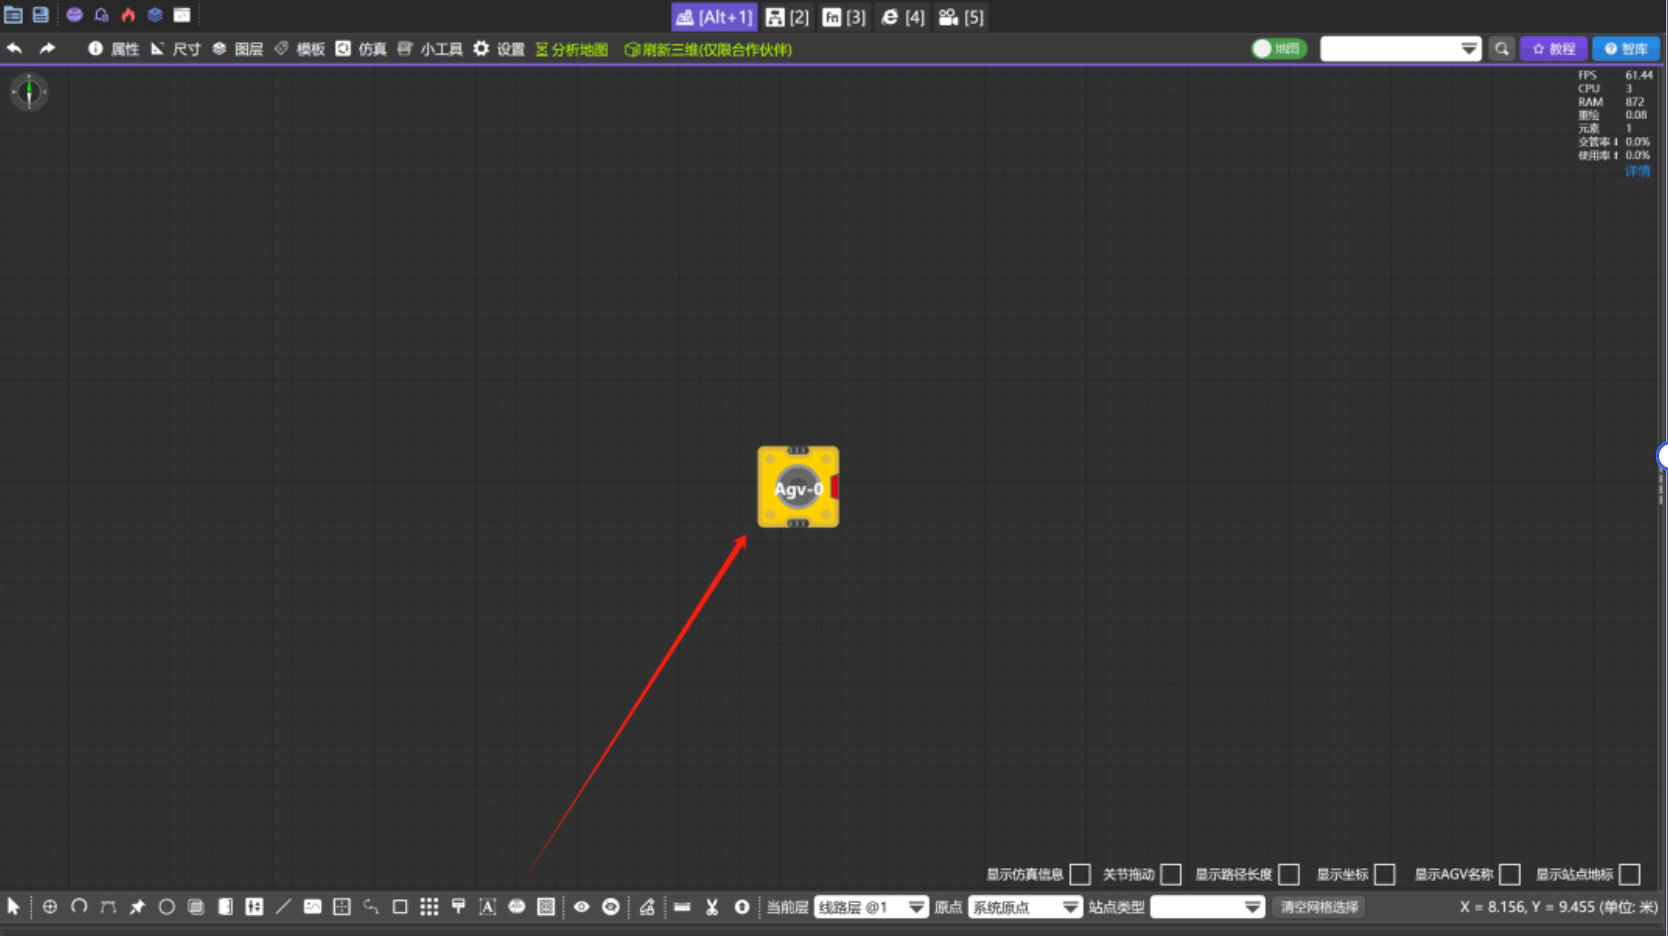
Task: Switch to the [2] view tab
Action: (x=787, y=17)
